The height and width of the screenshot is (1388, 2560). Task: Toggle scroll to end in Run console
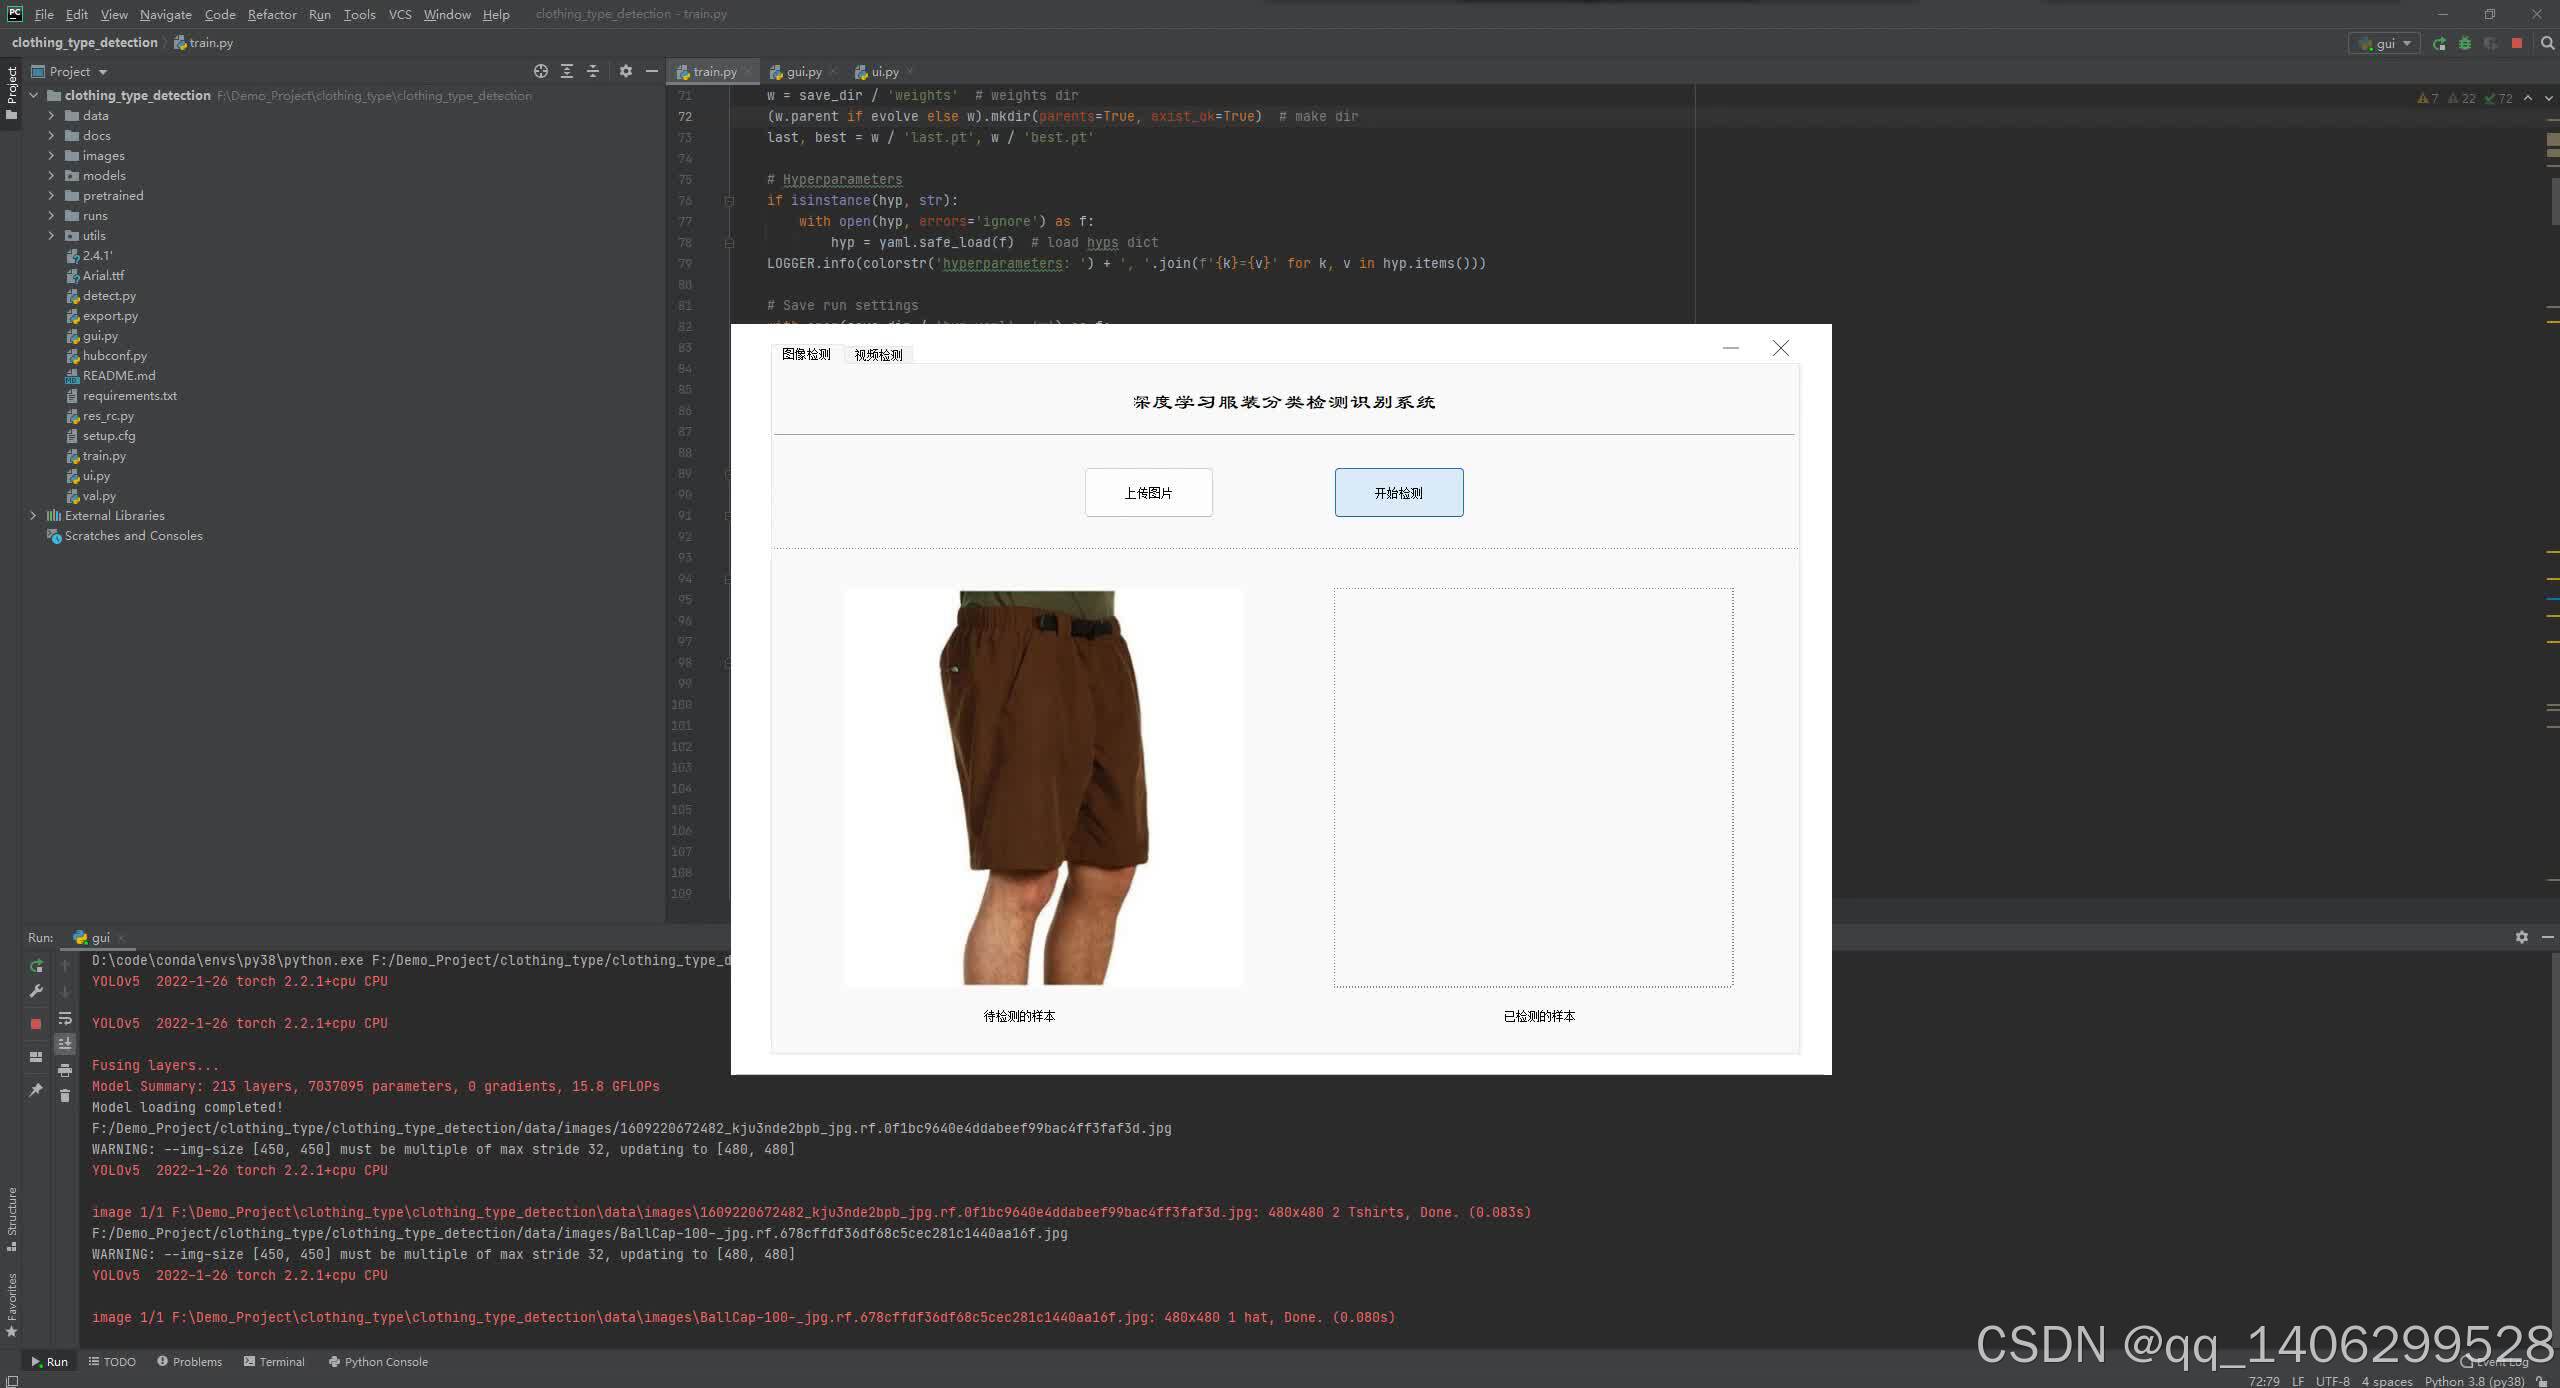click(x=65, y=1044)
